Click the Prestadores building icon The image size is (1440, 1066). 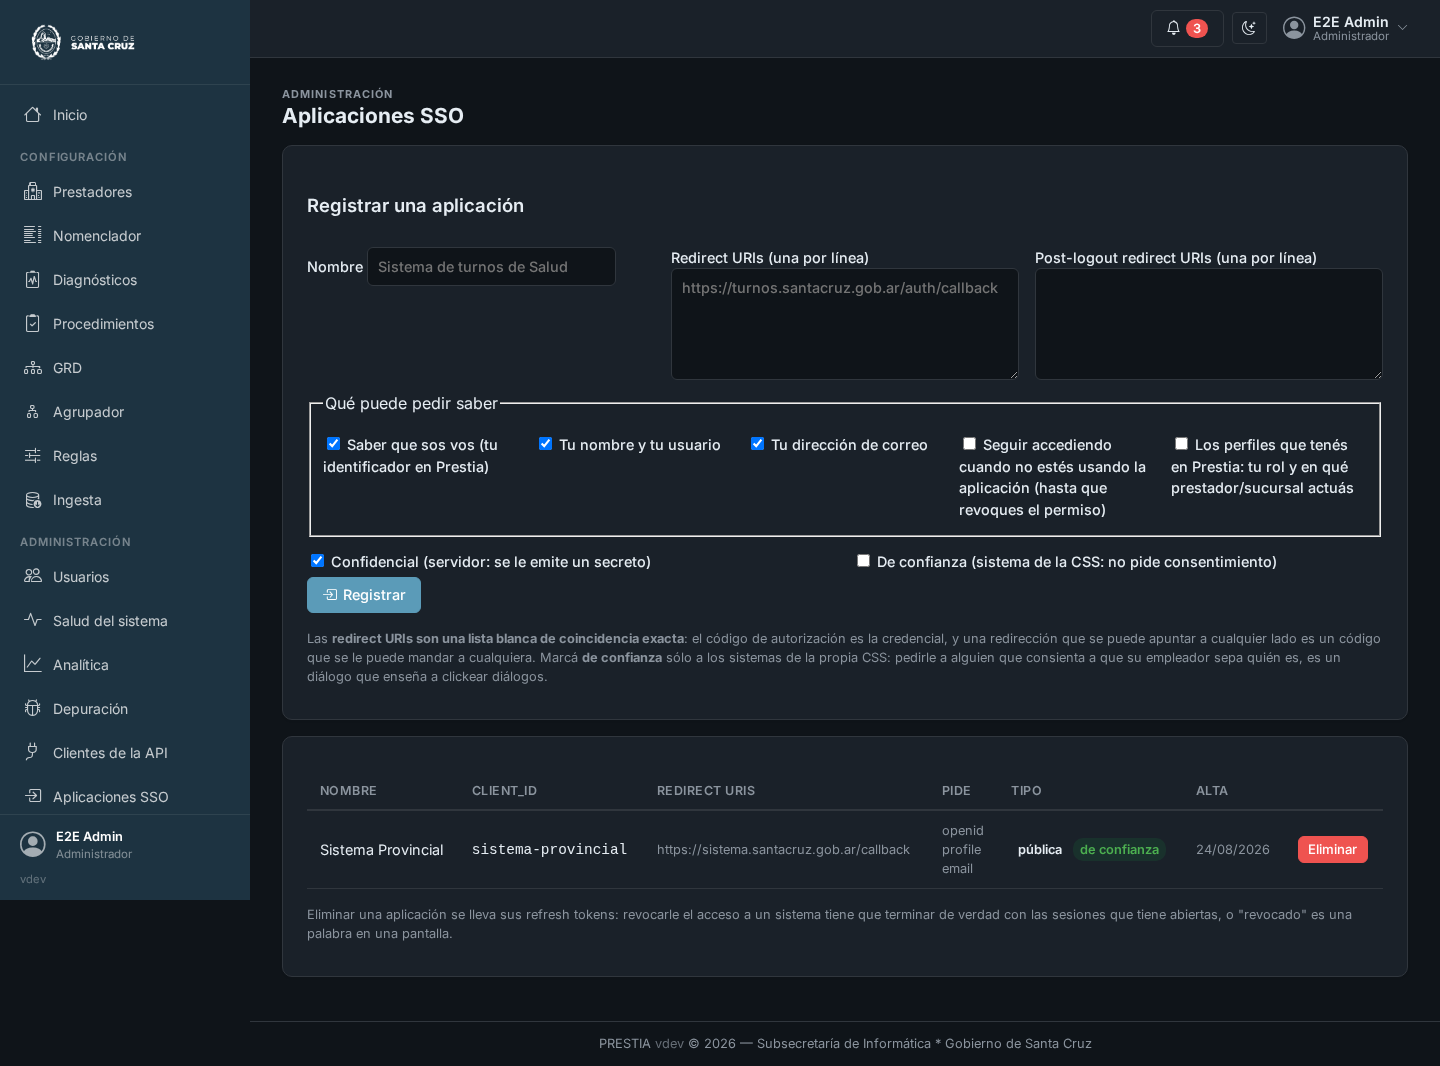[33, 191]
